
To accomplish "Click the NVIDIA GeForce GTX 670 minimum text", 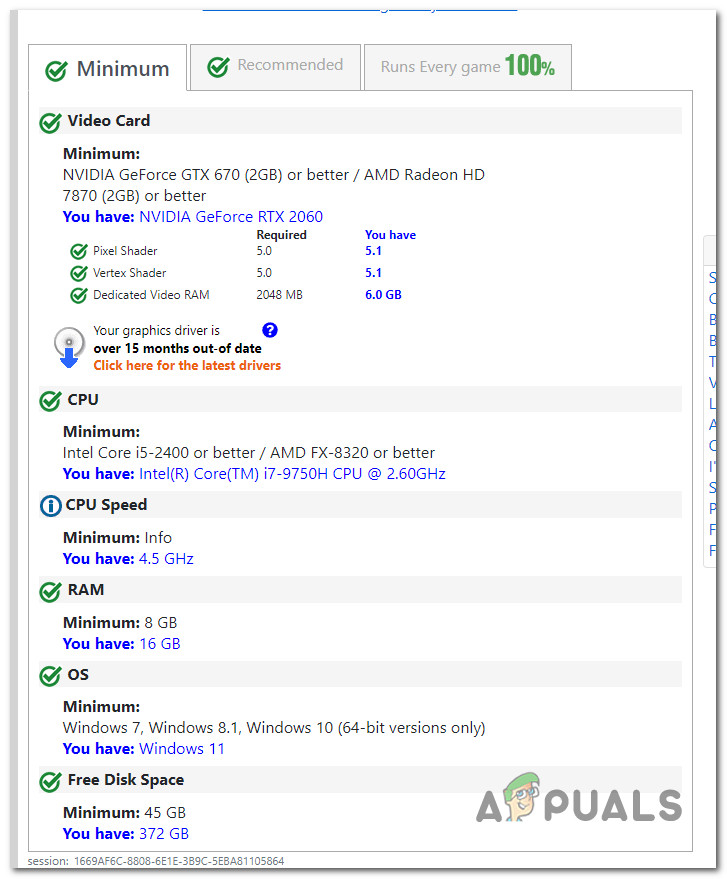I will click(x=274, y=186).
